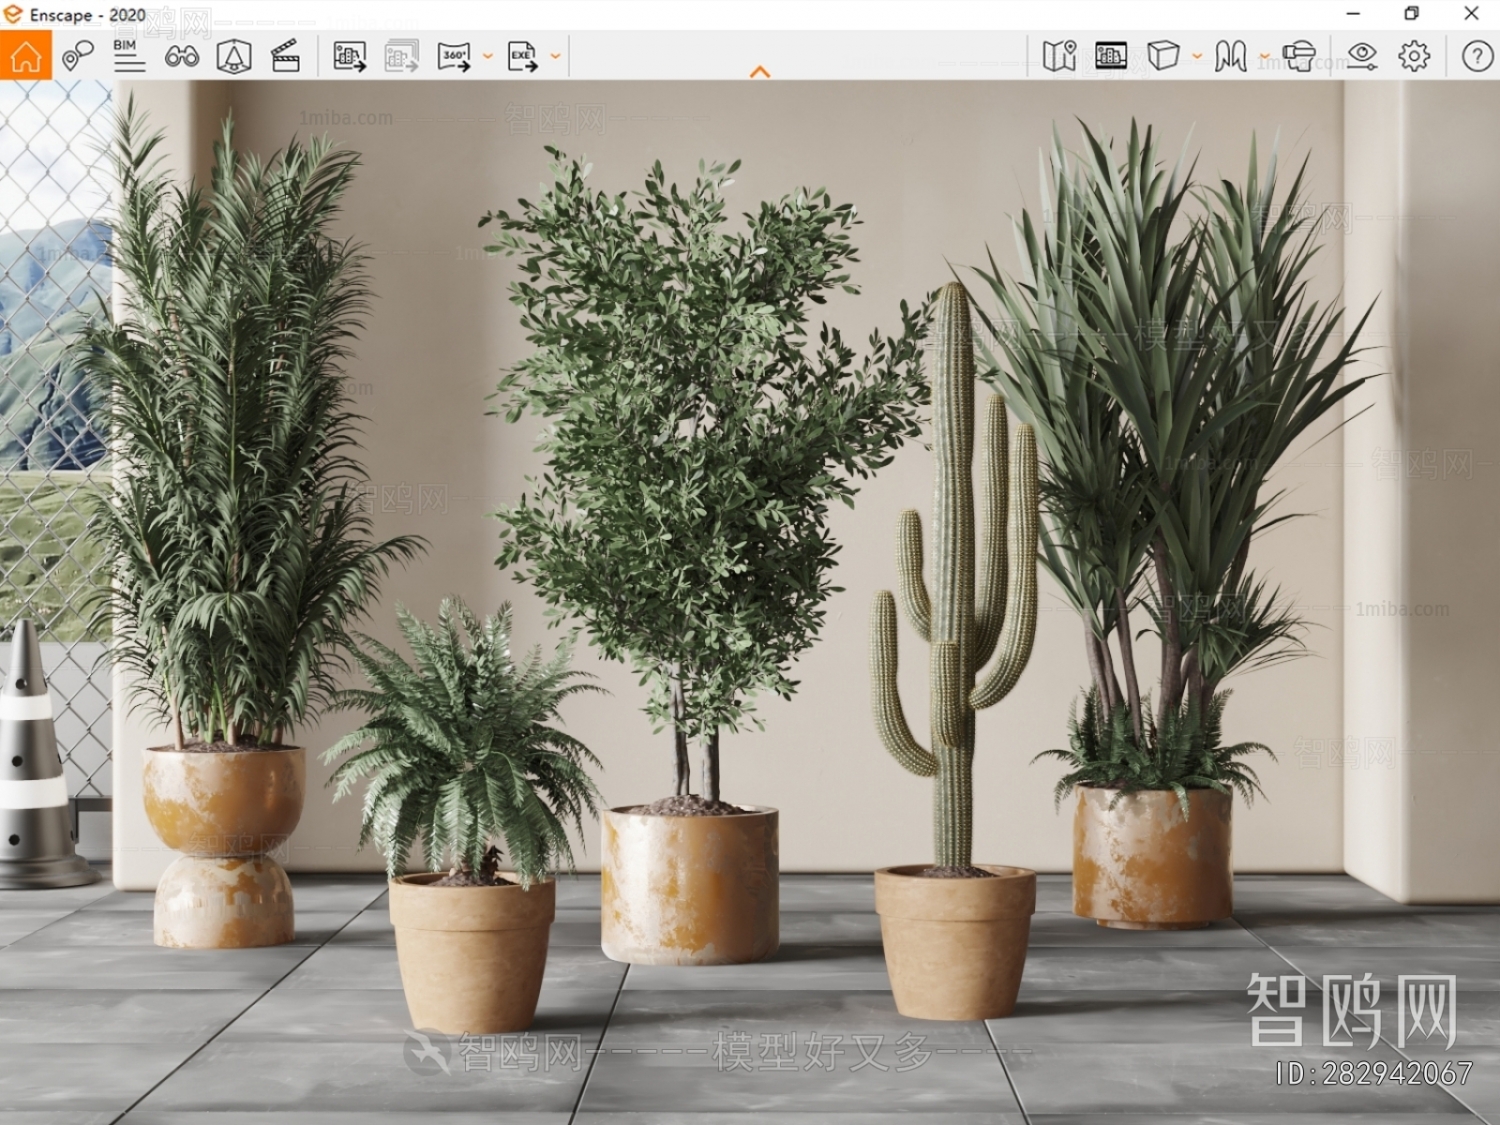
Task: Open the Safe Frame binoculars icon
Action: pos(181,56)
